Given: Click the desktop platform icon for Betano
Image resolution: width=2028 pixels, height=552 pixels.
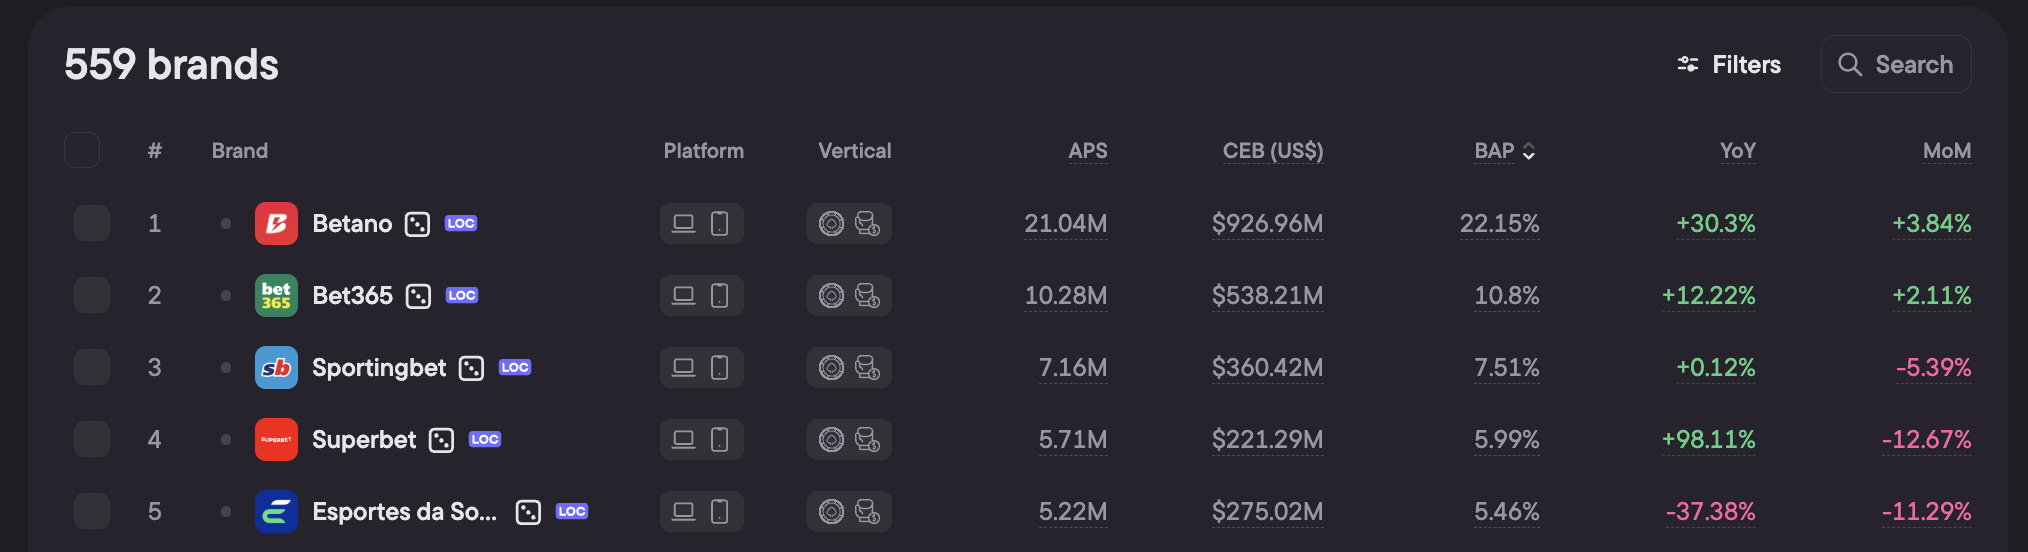Looking at the screenshot, I should click(x=683, y=223).
